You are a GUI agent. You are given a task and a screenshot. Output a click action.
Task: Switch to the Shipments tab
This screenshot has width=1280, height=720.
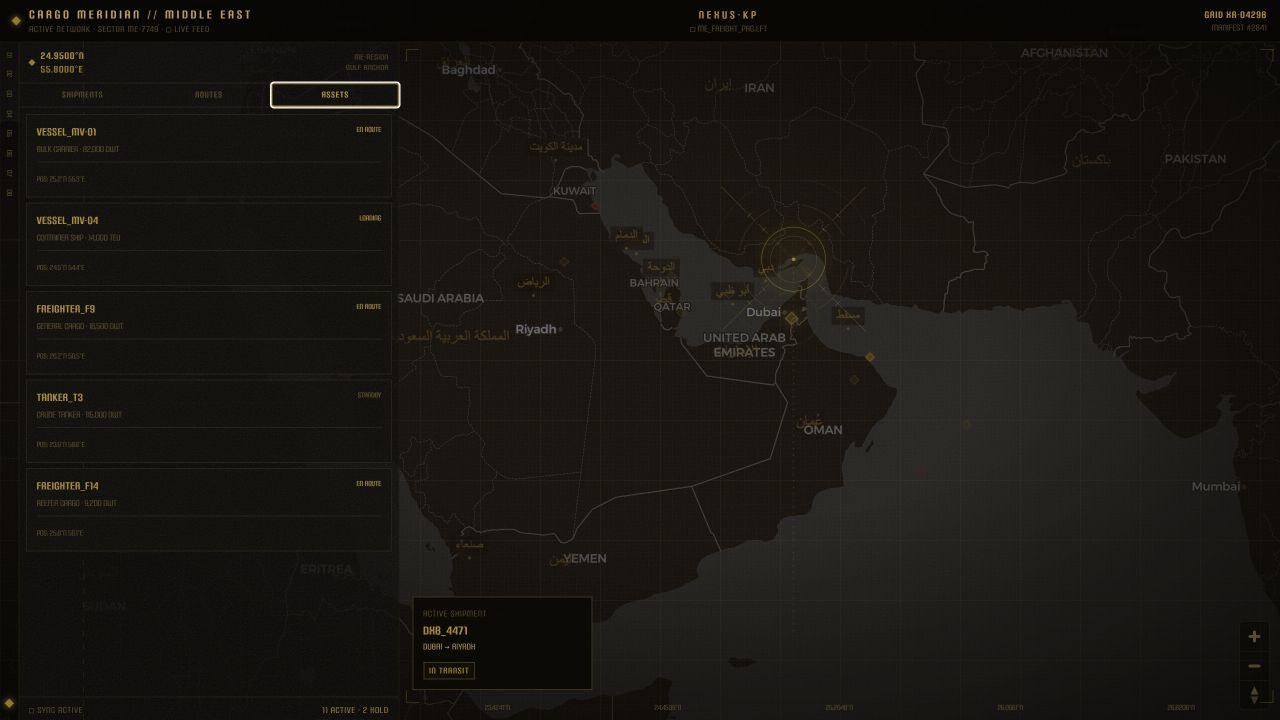pyautogui.click(x=82, y=95)
